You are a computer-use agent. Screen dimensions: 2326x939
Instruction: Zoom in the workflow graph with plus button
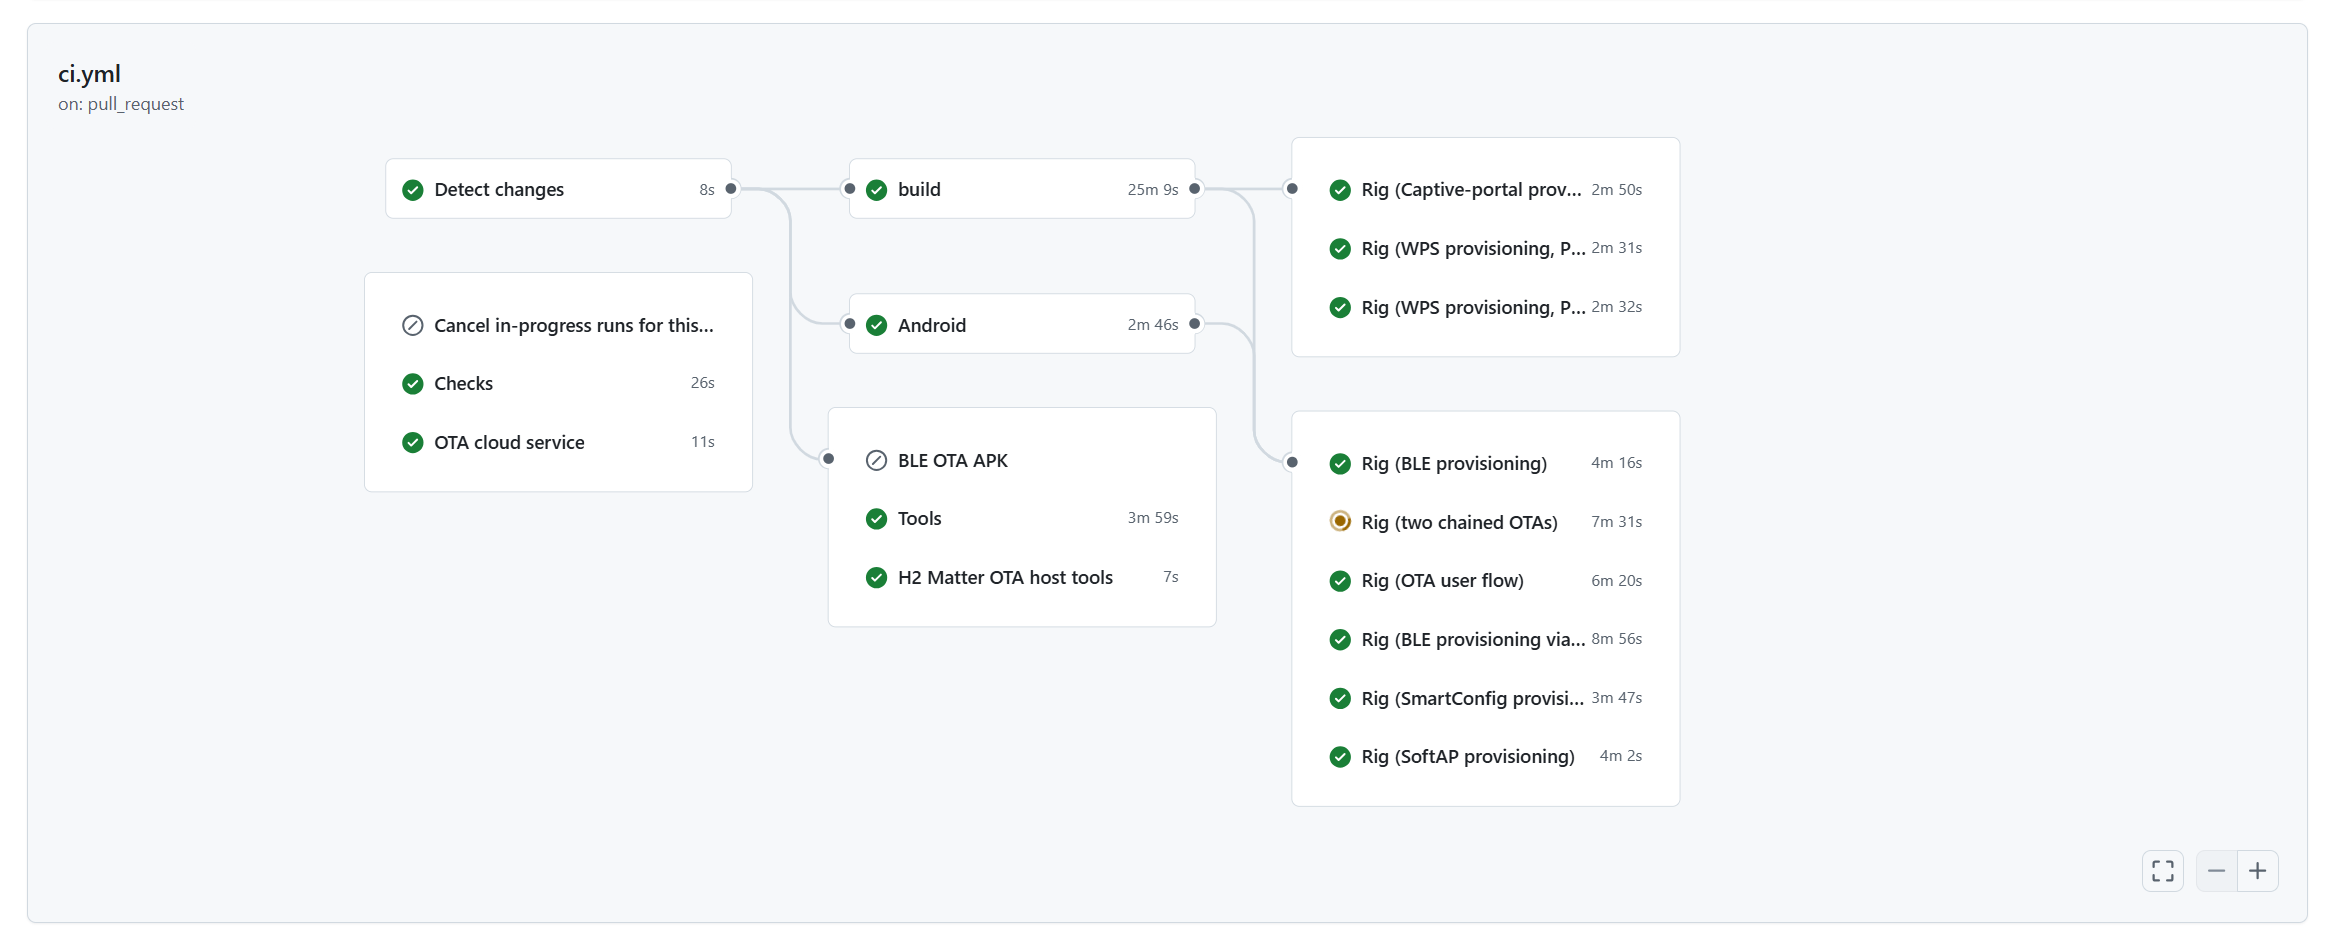2258,871
